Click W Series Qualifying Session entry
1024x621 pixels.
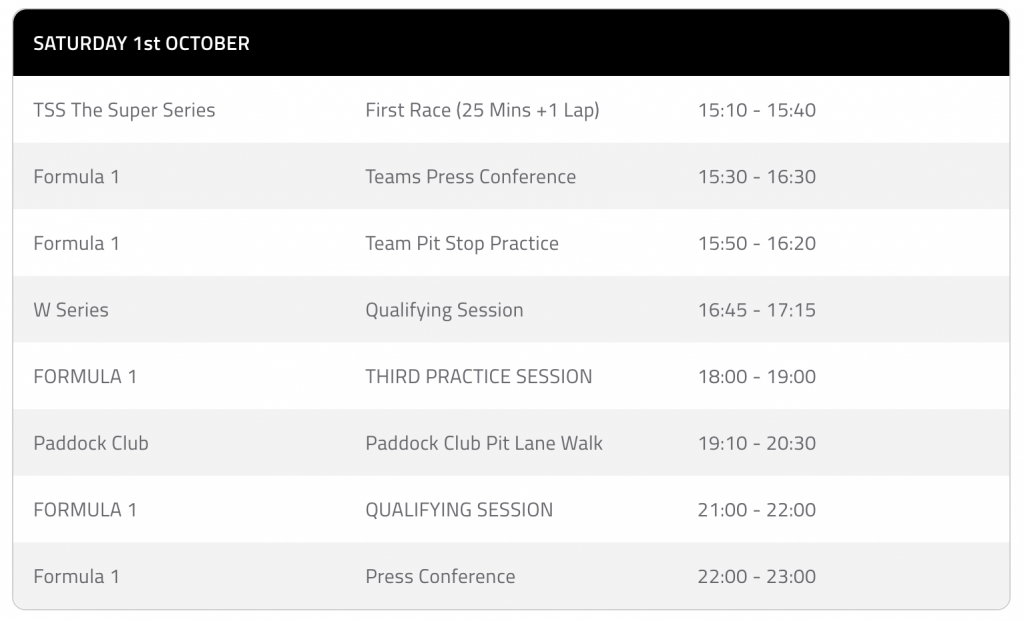(444, 310)
